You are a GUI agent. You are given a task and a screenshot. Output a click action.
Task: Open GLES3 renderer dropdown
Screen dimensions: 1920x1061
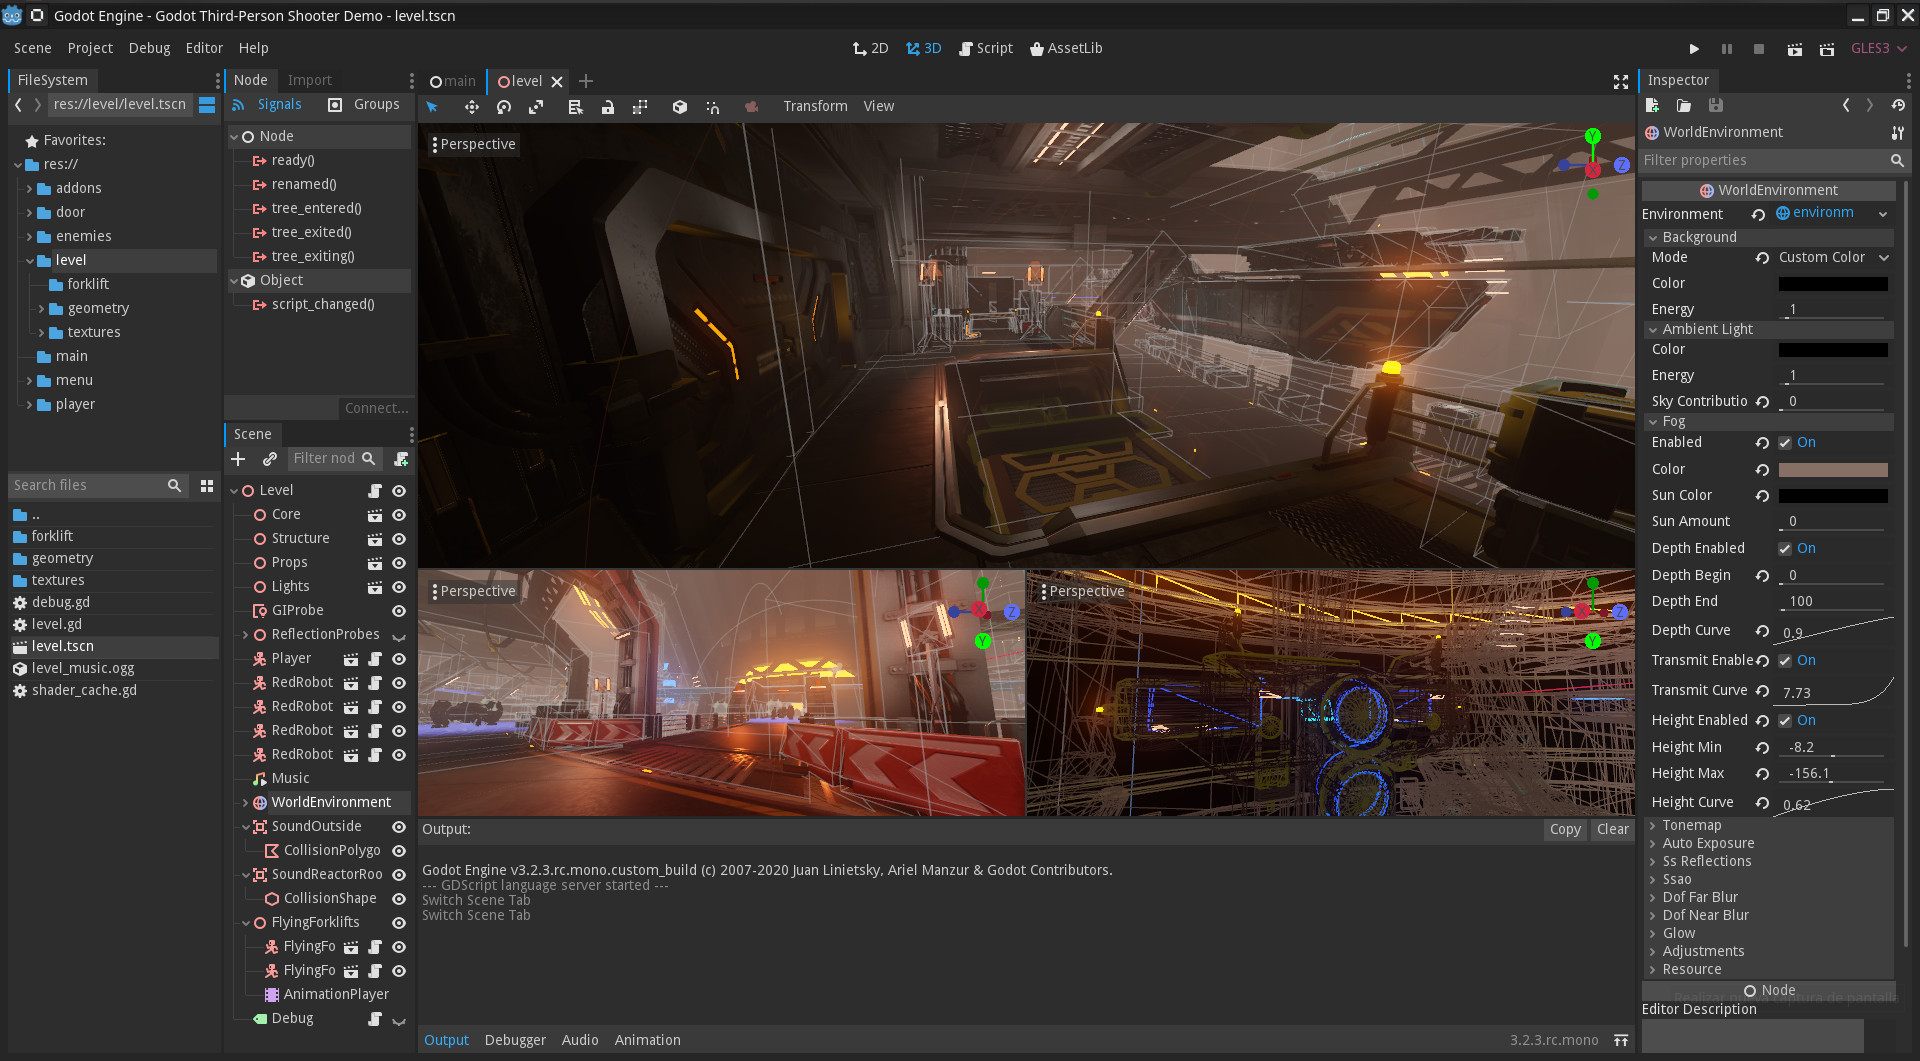[x=1878, y=48]
